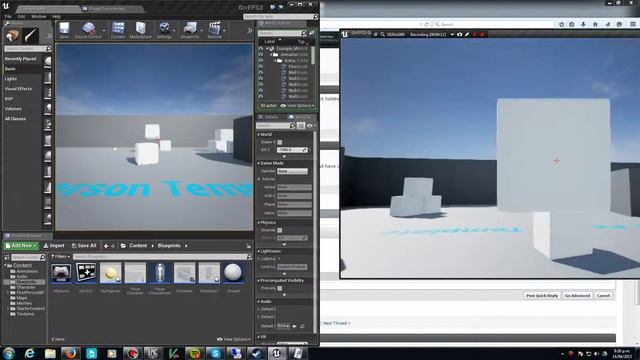Open the File menu

[x=8, y=16]
